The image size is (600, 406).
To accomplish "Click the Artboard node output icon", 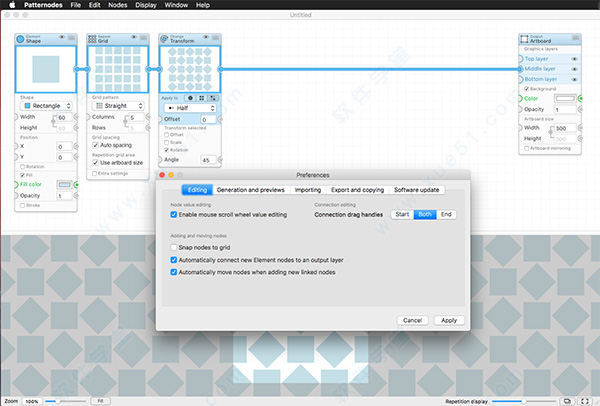I will click(524, 39).
